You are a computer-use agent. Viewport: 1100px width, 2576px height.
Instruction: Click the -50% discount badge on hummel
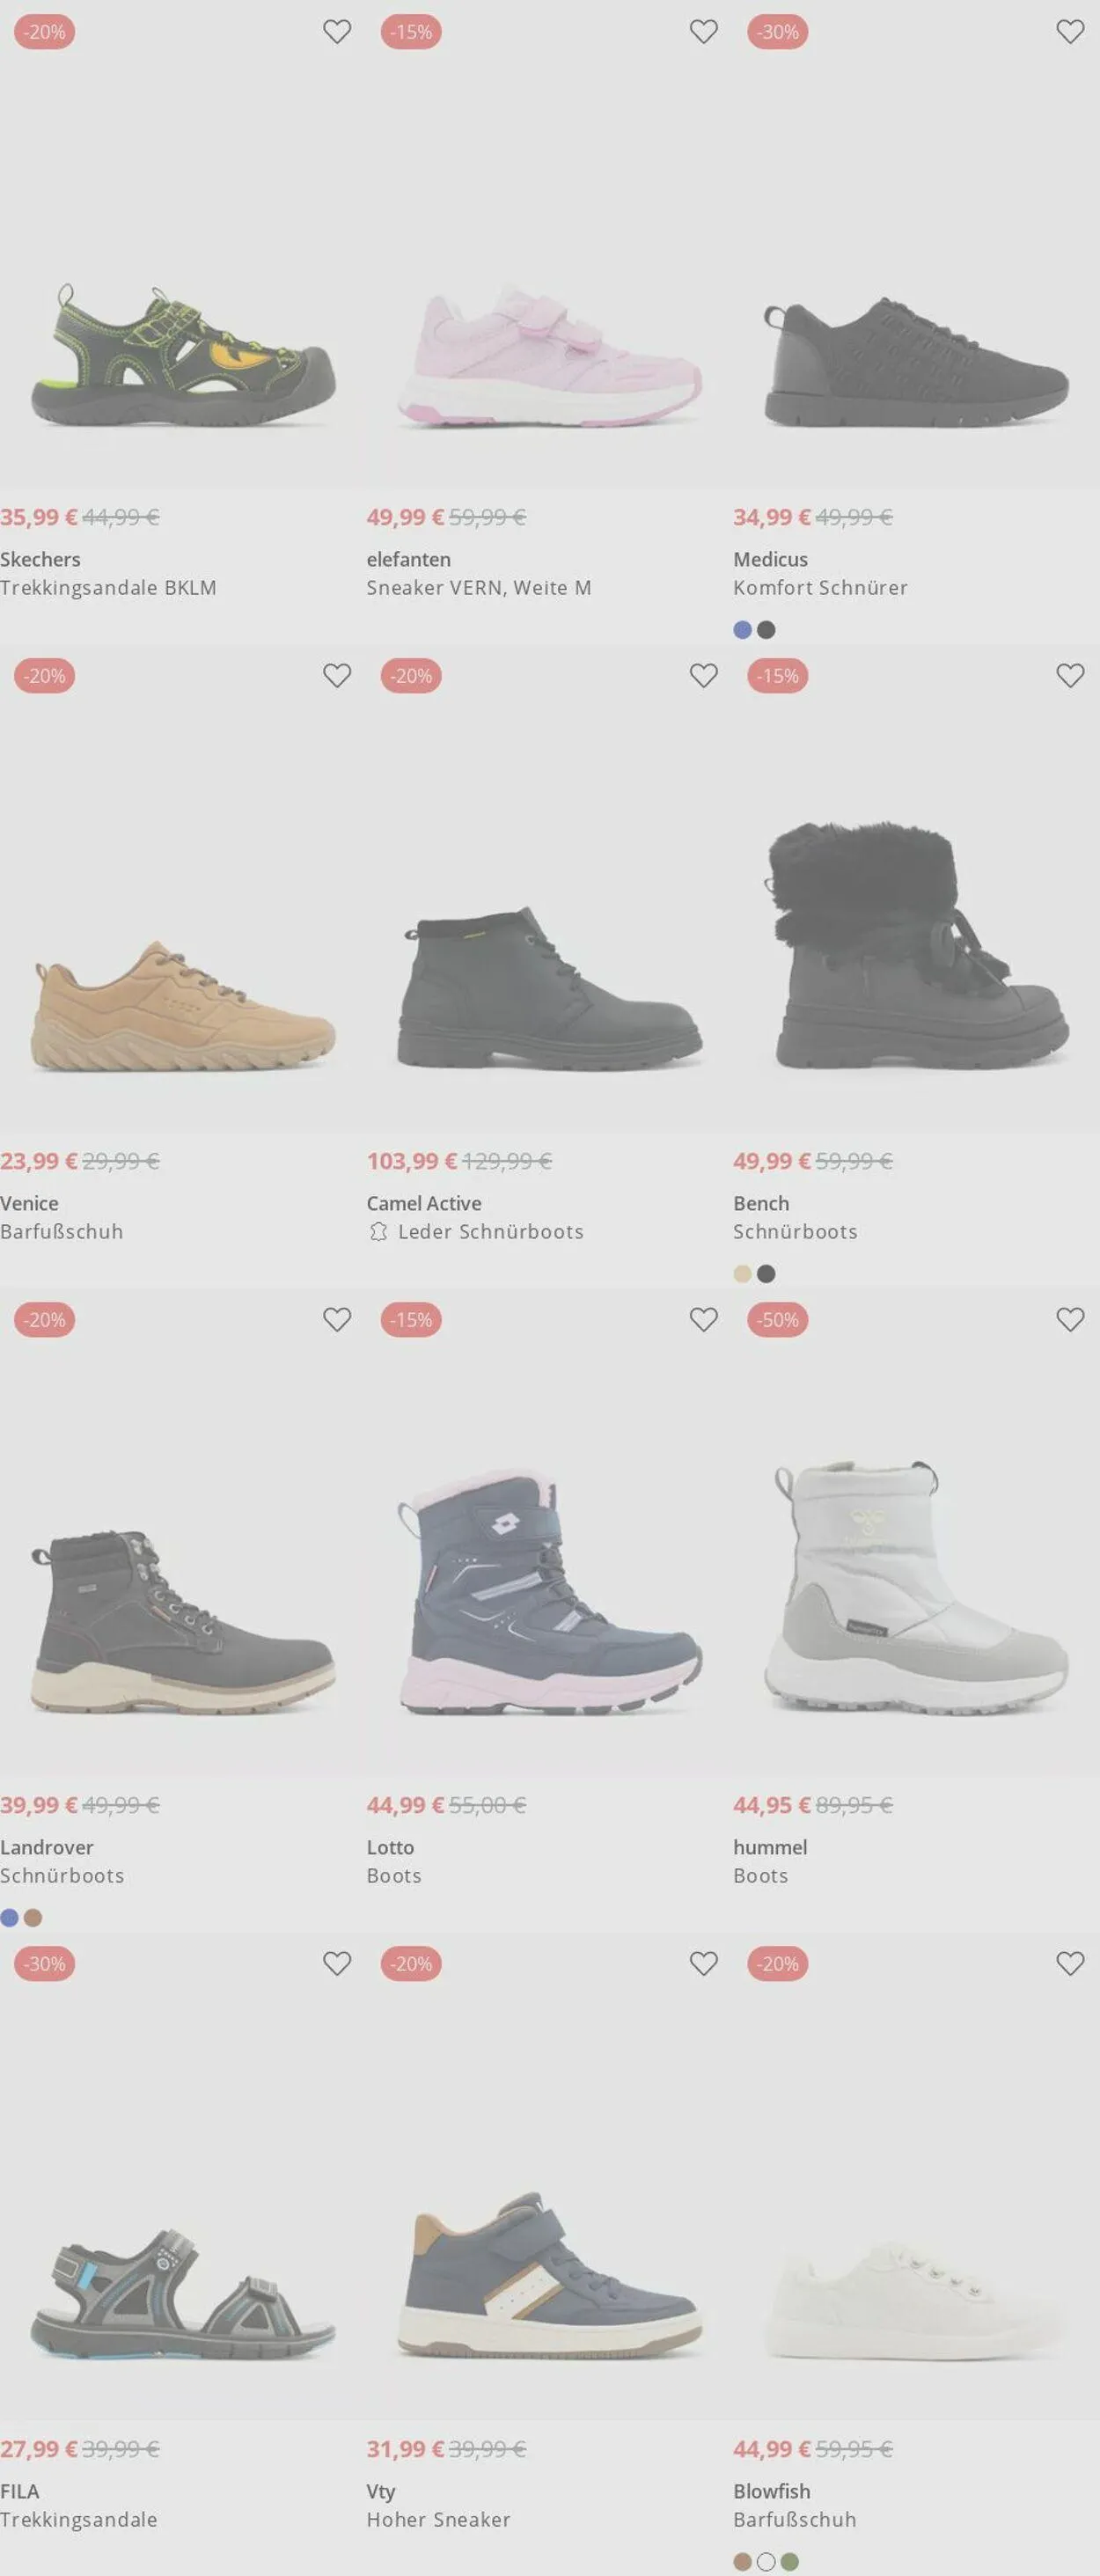click(778, 1320)
